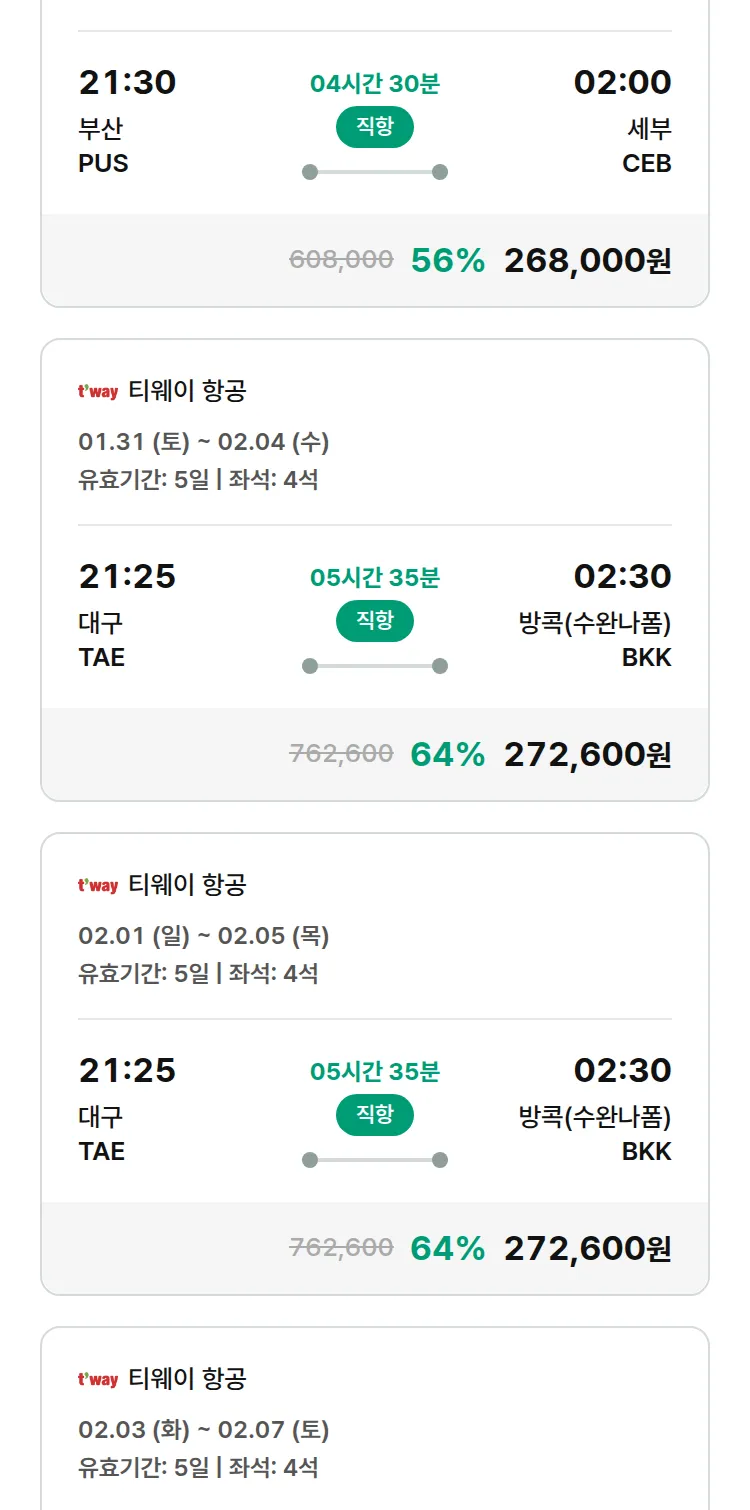The image size is (750, 1510).
Task: Click the t'way logo on the 01.31 flight card
Action: pos(98,392)
